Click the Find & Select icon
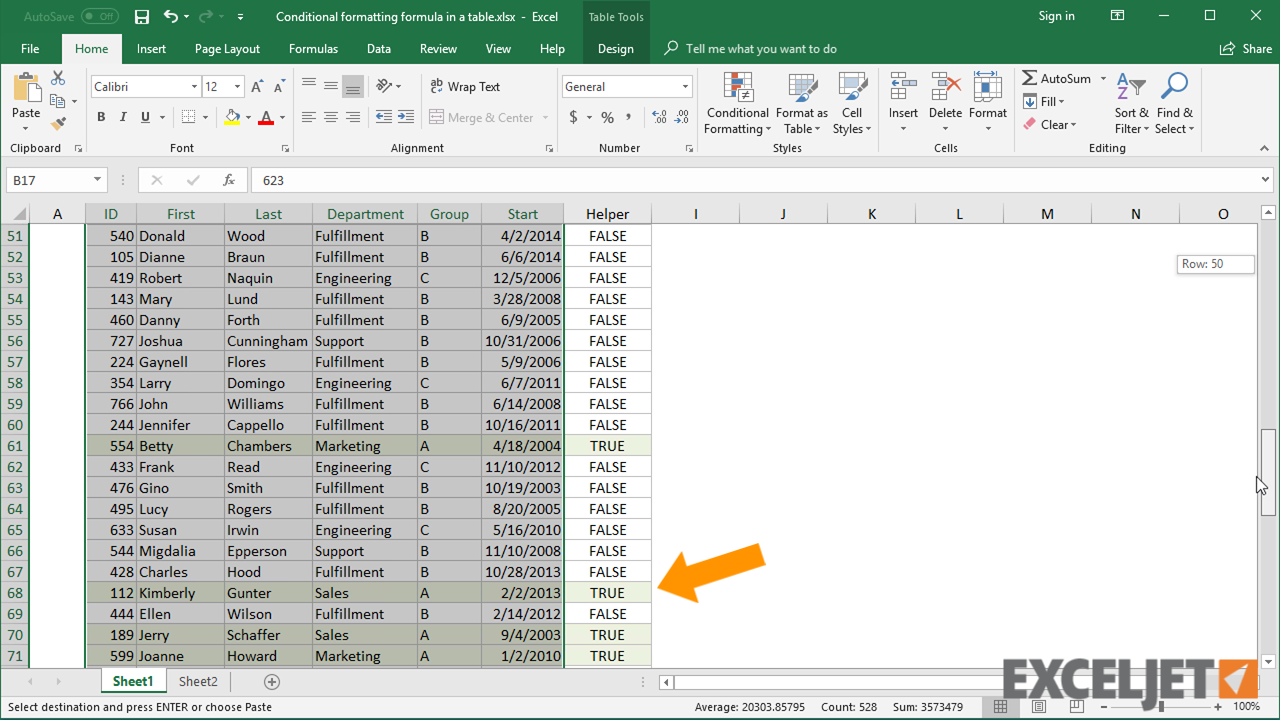The image size is (1280, 720). coord(1174,103)
